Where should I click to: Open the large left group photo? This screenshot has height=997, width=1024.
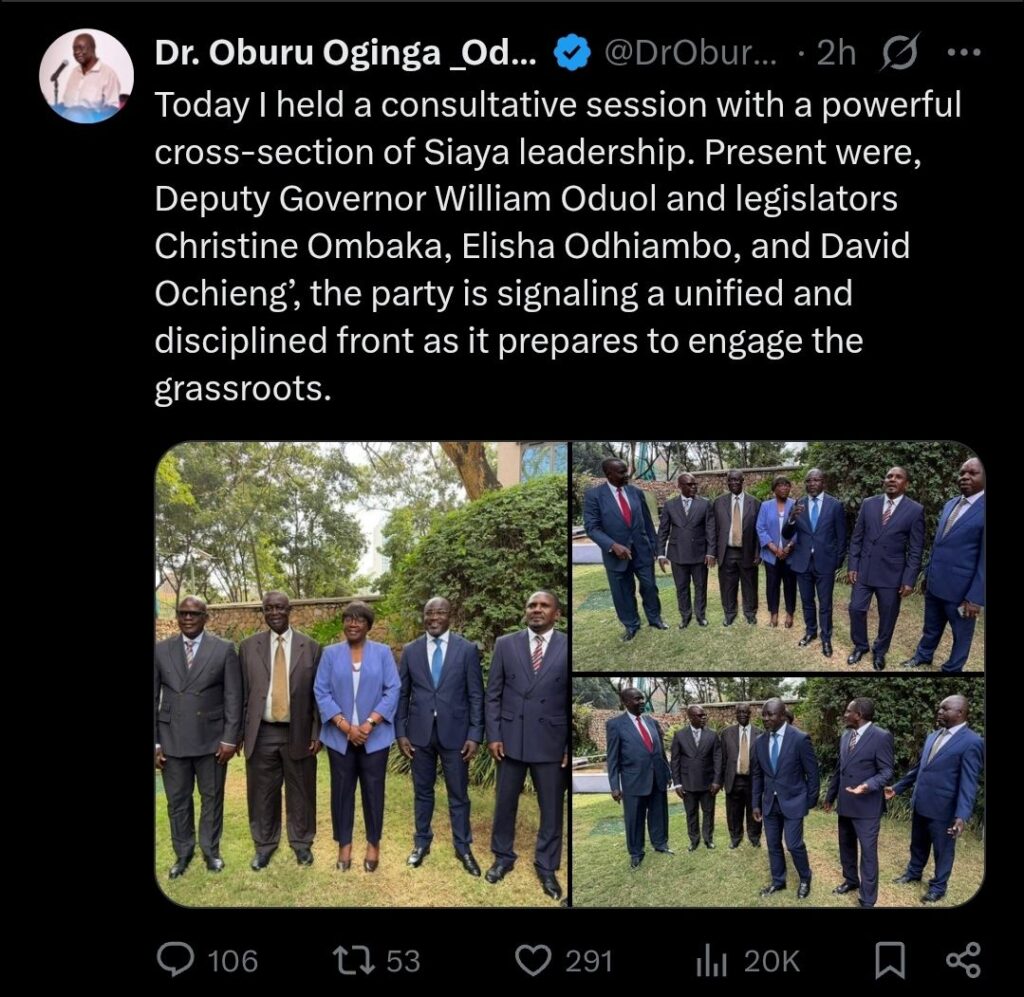[x=361, y=674]
